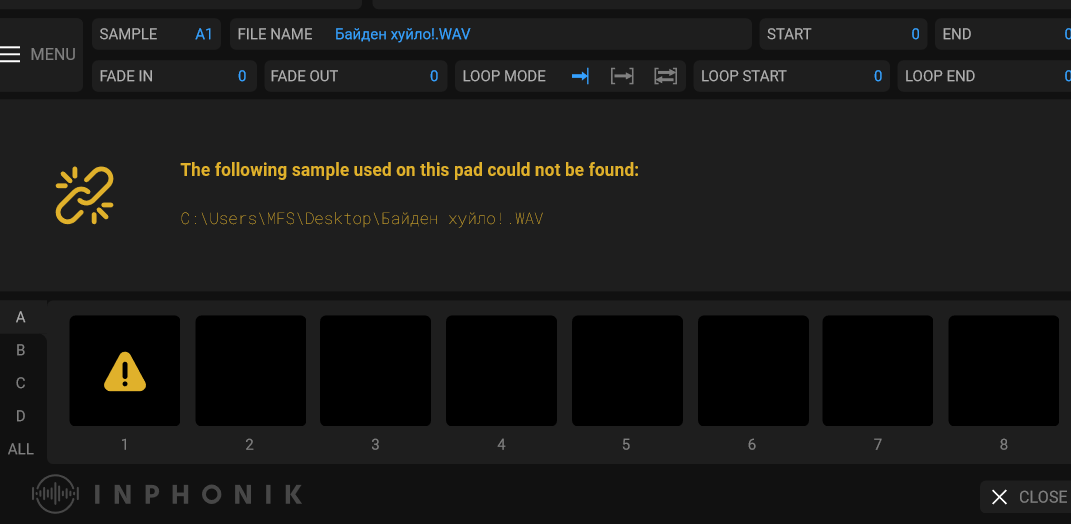Switch to pad bank A

point(21,317)
